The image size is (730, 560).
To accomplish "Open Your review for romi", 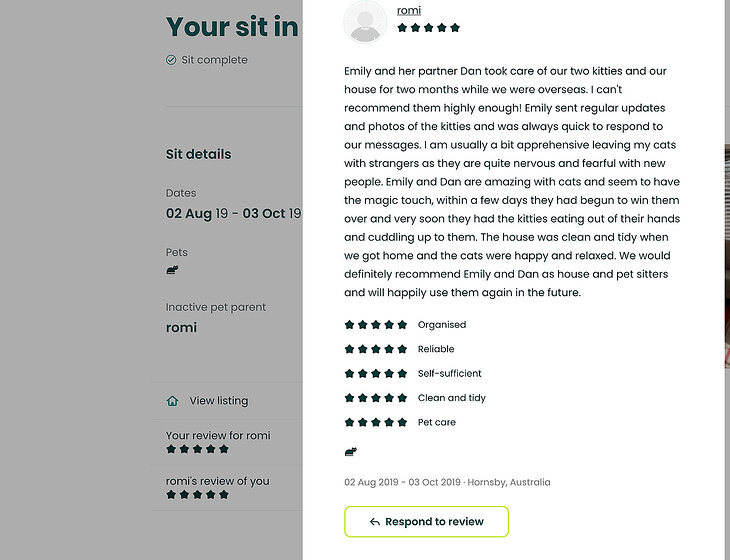I will (x=218, y=436).
